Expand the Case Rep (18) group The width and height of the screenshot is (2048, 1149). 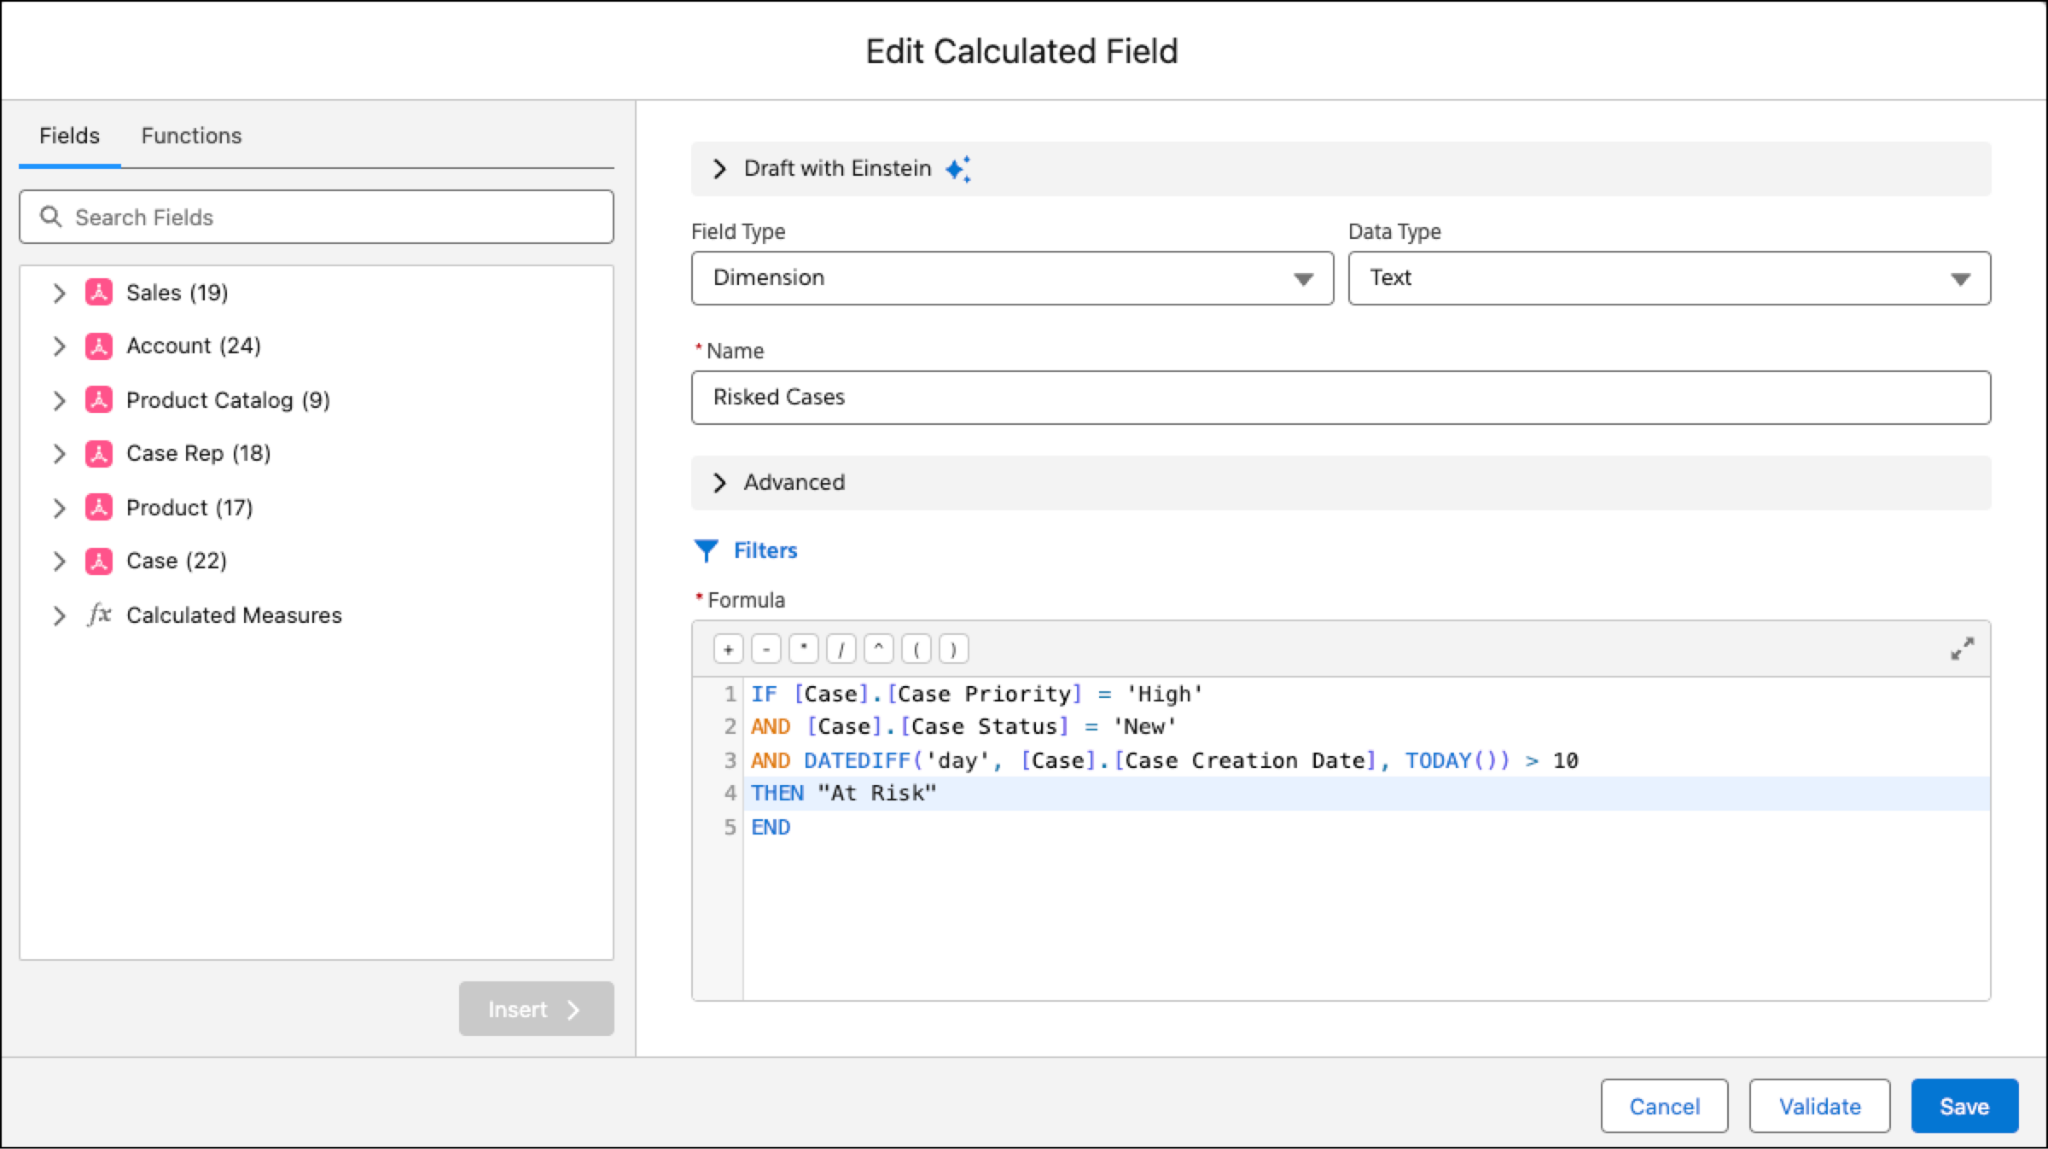point(59,454)
